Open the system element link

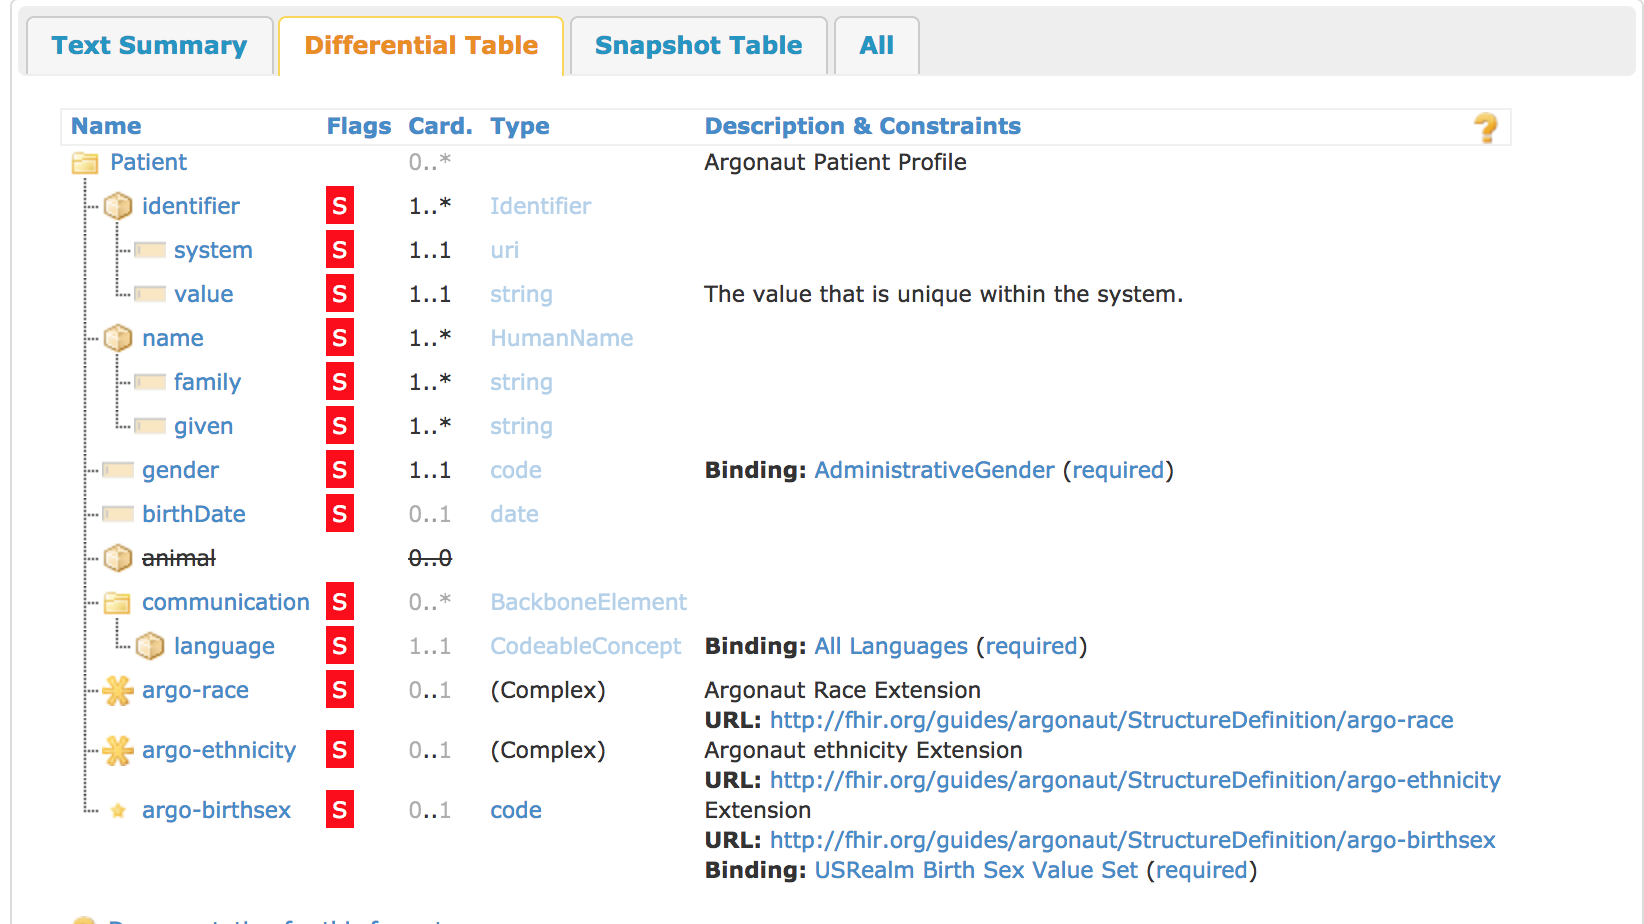pyautogui.click(x=213, y=250)
